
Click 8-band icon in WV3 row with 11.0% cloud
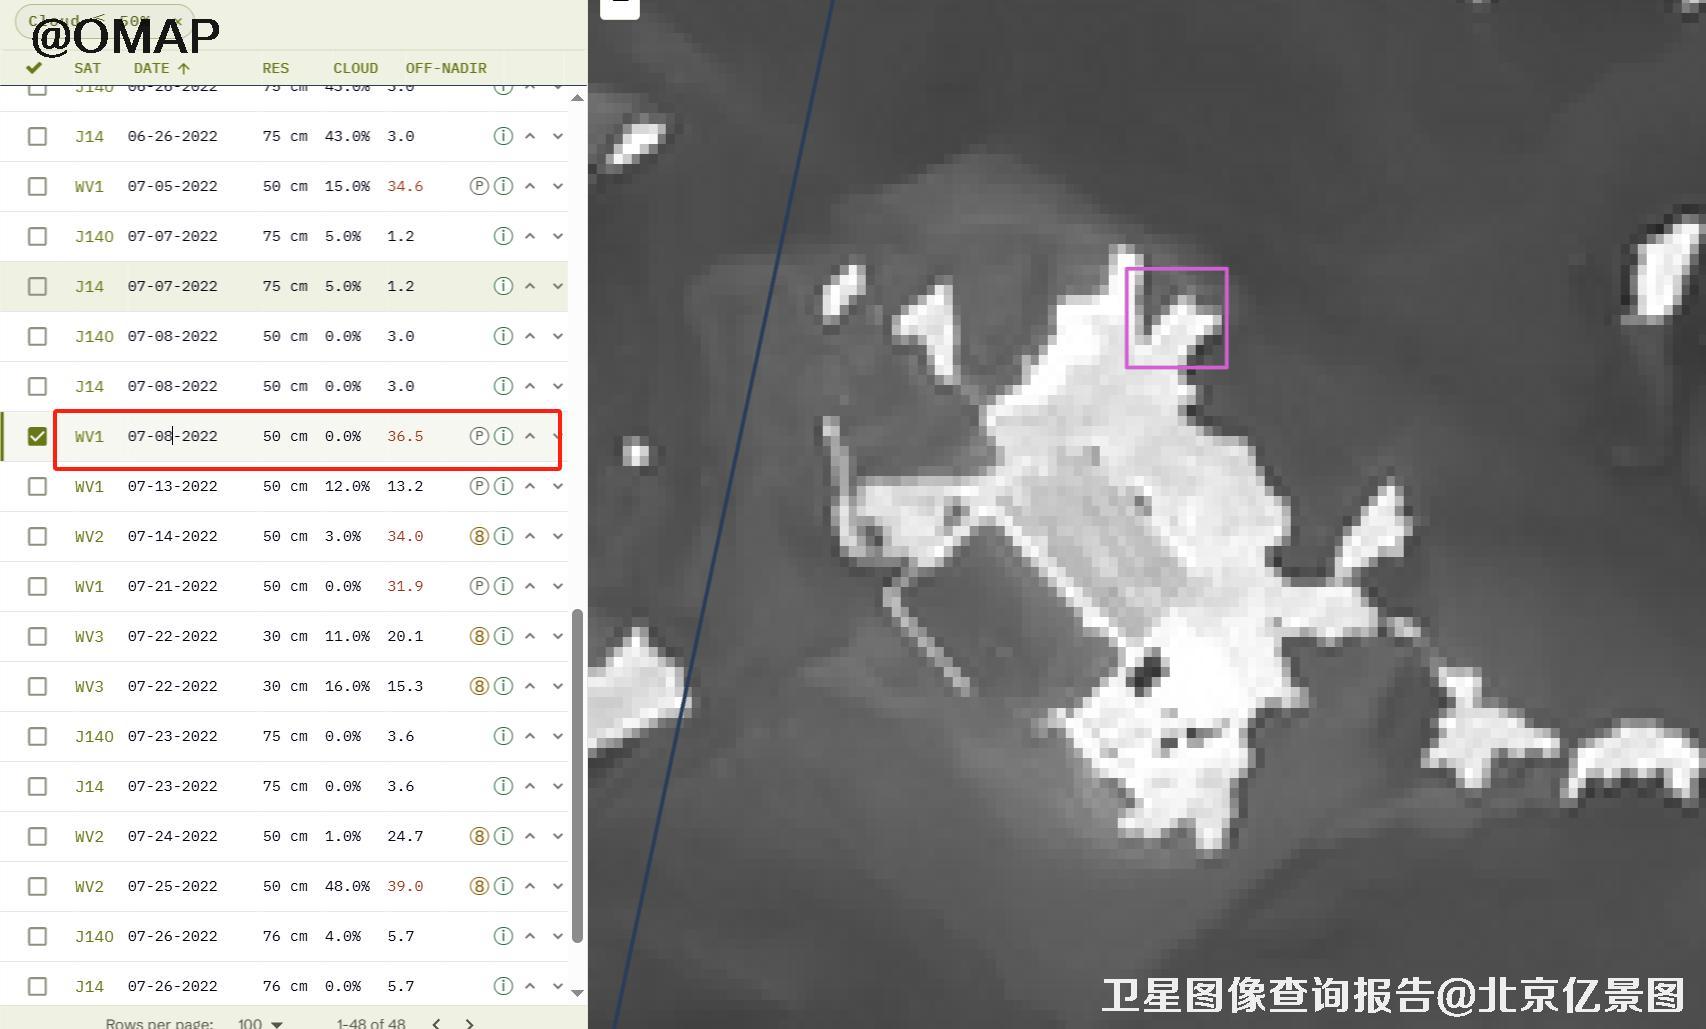point(479,636)
